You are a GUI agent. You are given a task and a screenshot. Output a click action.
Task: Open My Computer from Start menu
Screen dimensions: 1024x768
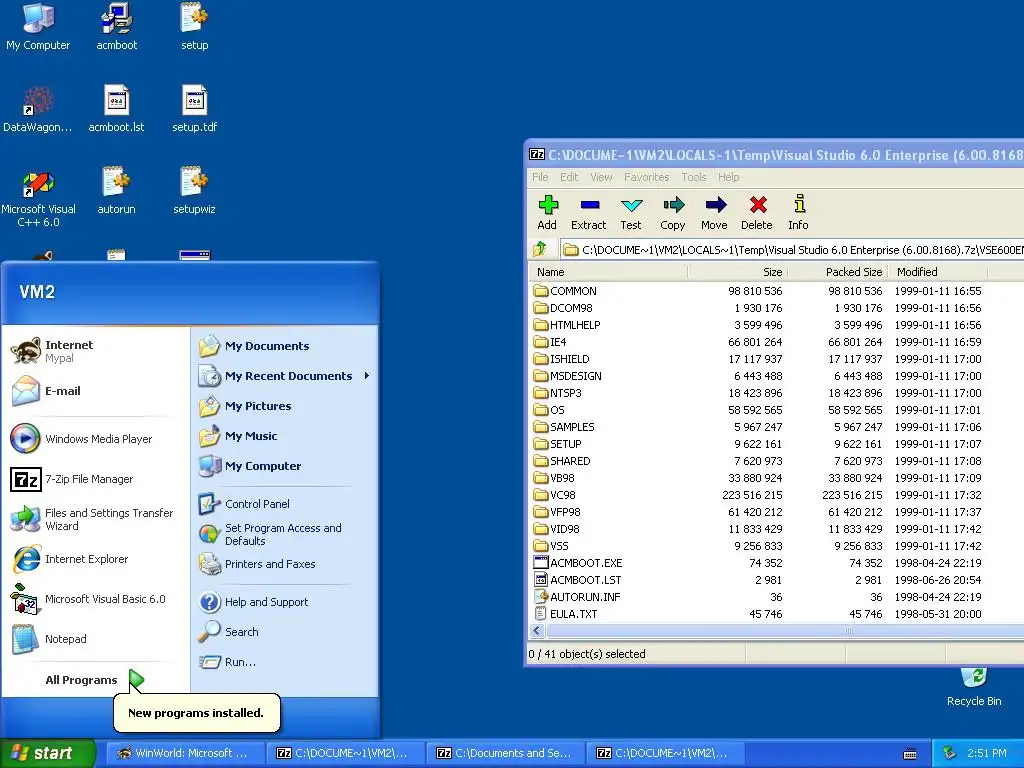[x=285, y=466]
